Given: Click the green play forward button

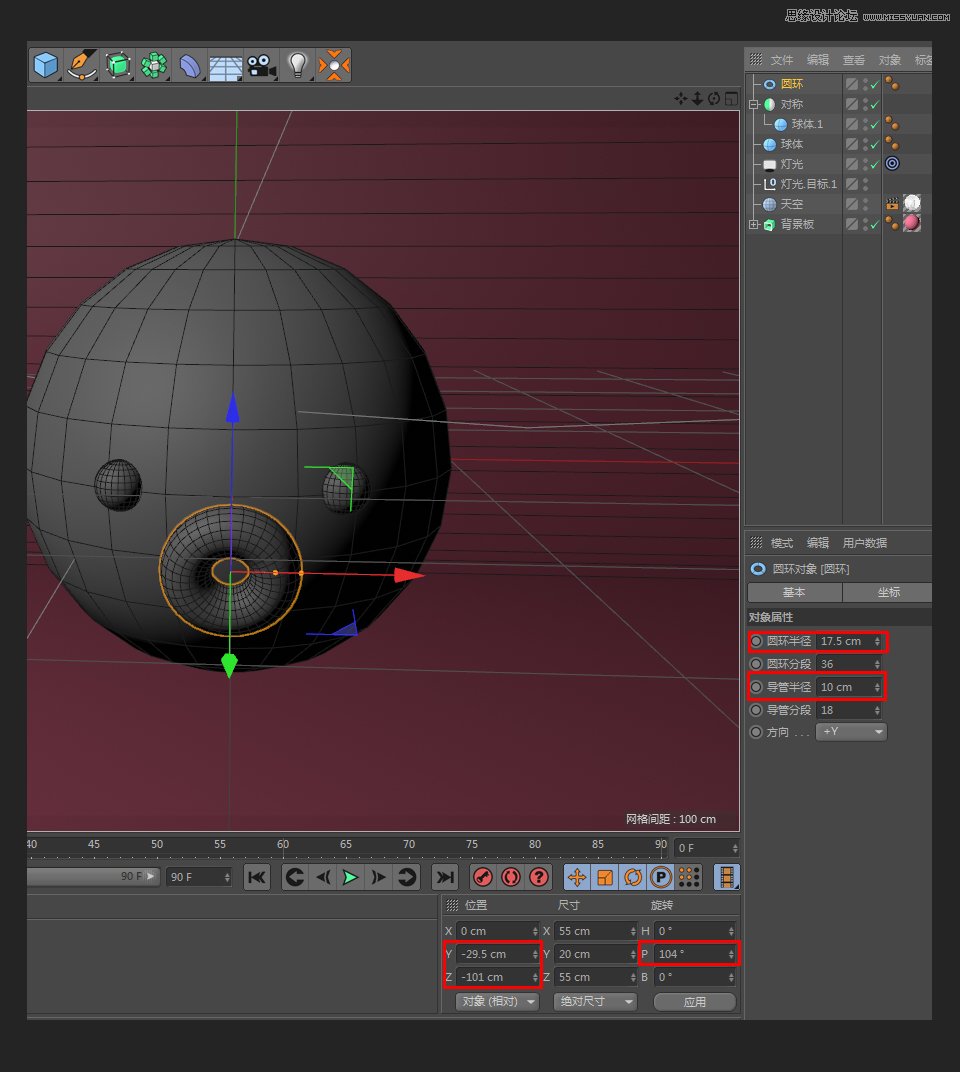Looking at the screenshot, I should tap(350, 877).
